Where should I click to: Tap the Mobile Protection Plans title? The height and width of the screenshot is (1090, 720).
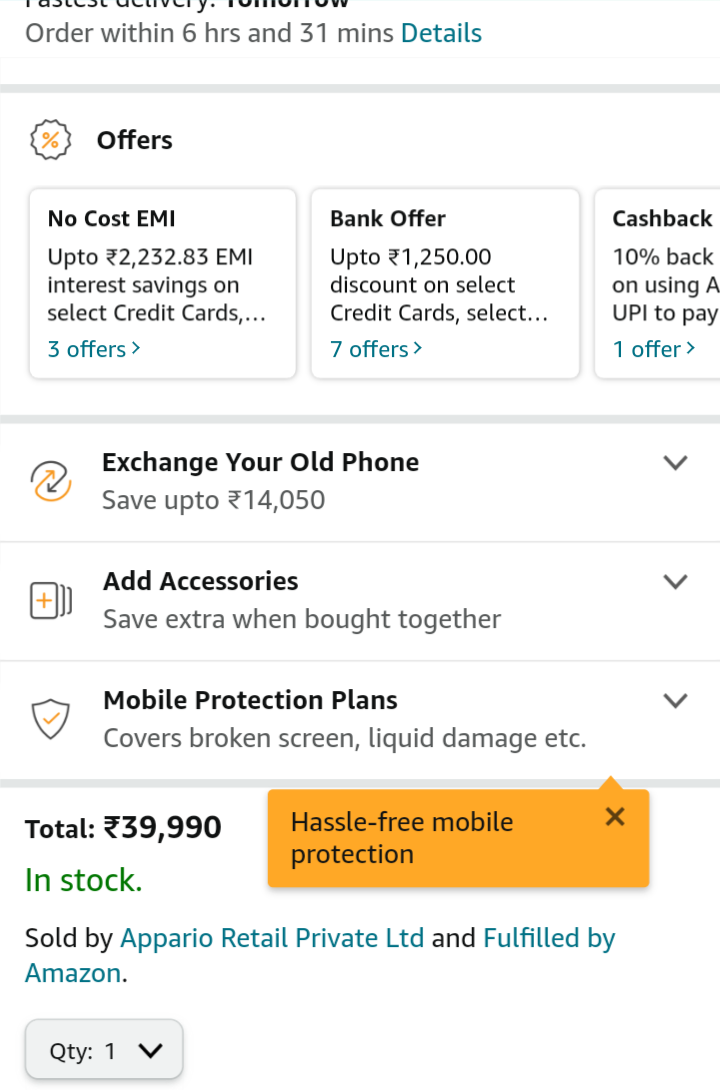point(250,700)
